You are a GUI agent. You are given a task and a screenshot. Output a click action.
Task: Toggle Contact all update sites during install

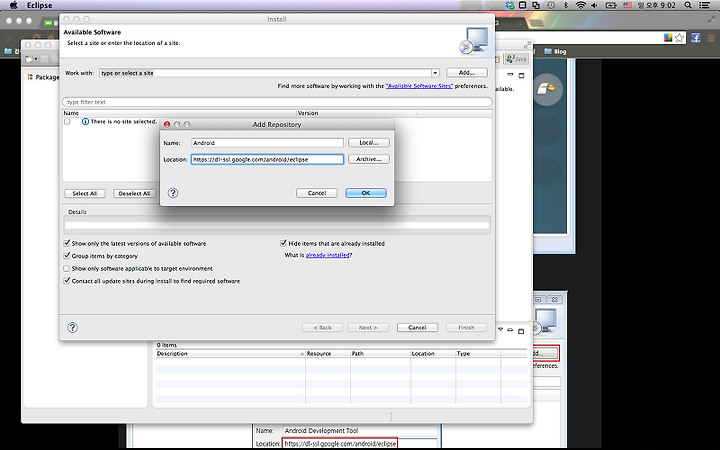coord(67,281)
